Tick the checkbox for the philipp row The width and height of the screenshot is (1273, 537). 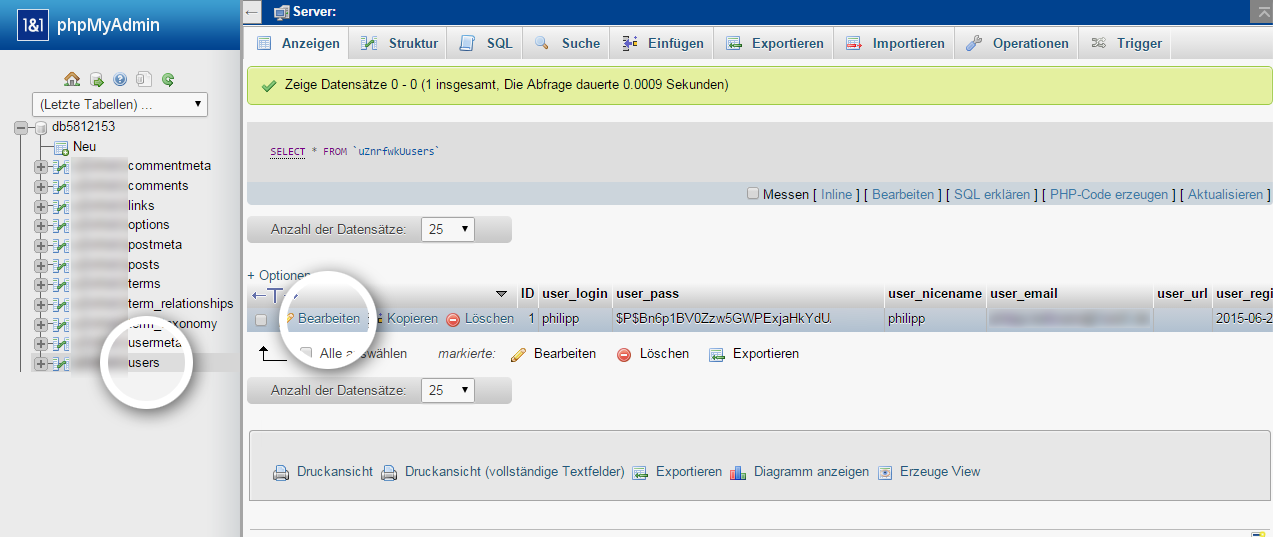point(261,320)
